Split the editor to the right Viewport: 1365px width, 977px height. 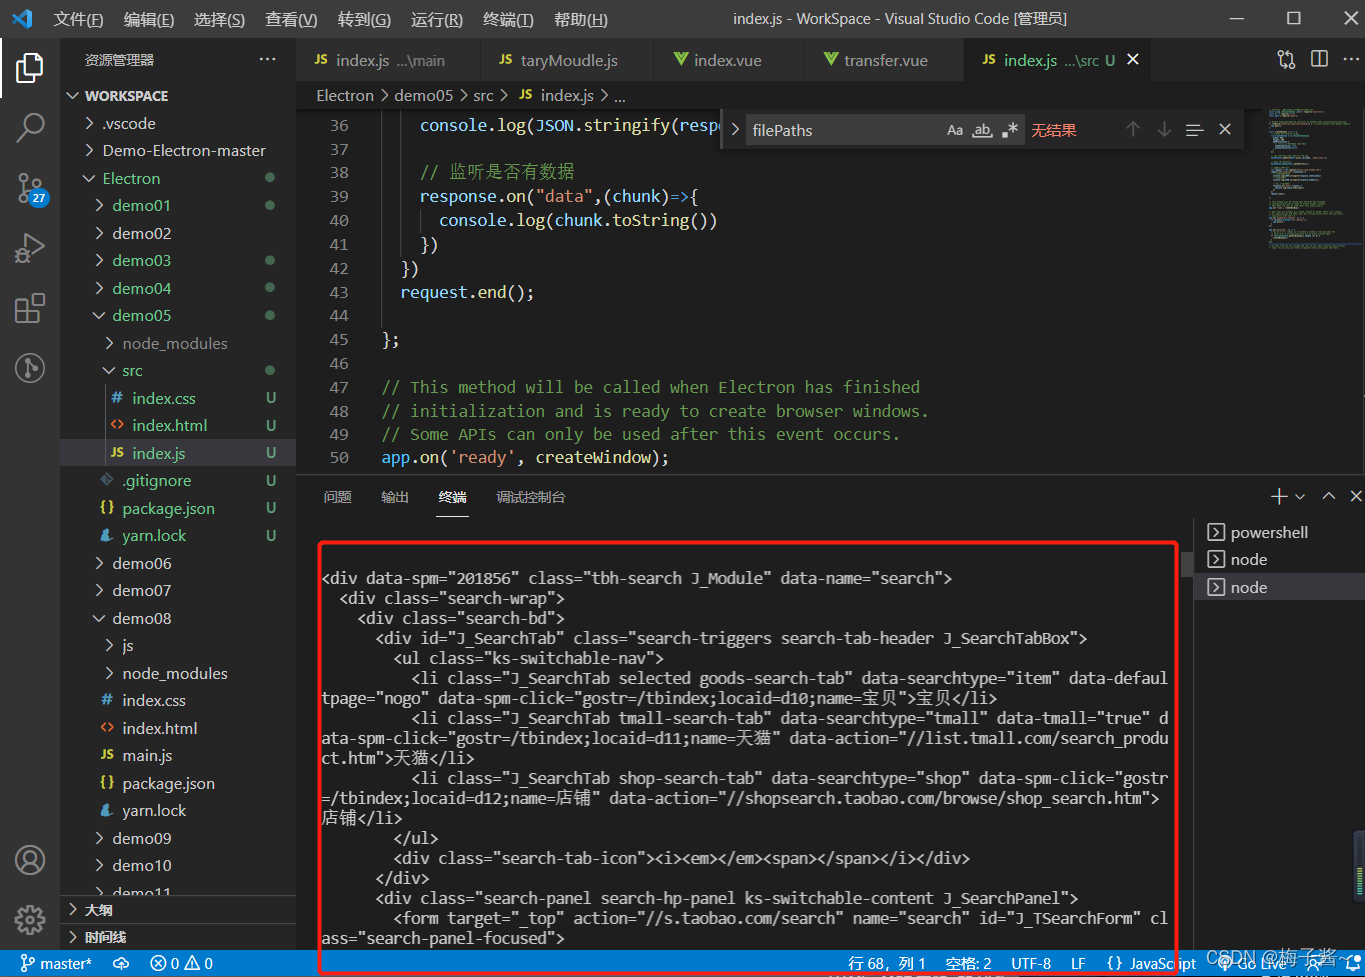coord(1319,60)
